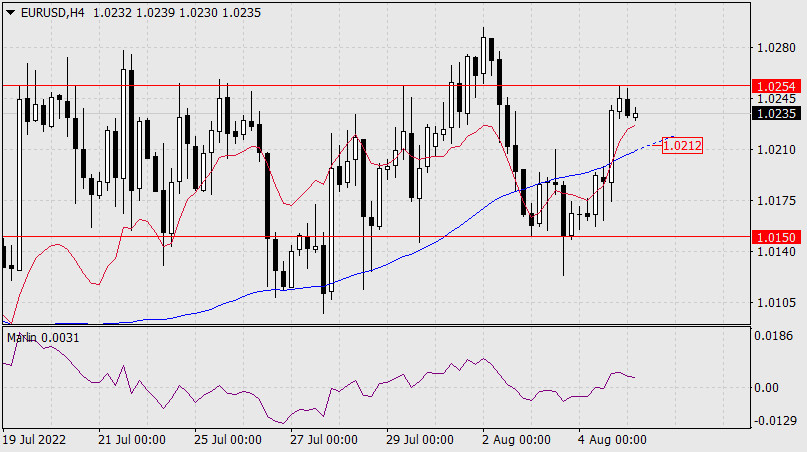Click the 0.0186 oscillator scale value
Viewport: 807px width, 452px height.
point(774,336)
